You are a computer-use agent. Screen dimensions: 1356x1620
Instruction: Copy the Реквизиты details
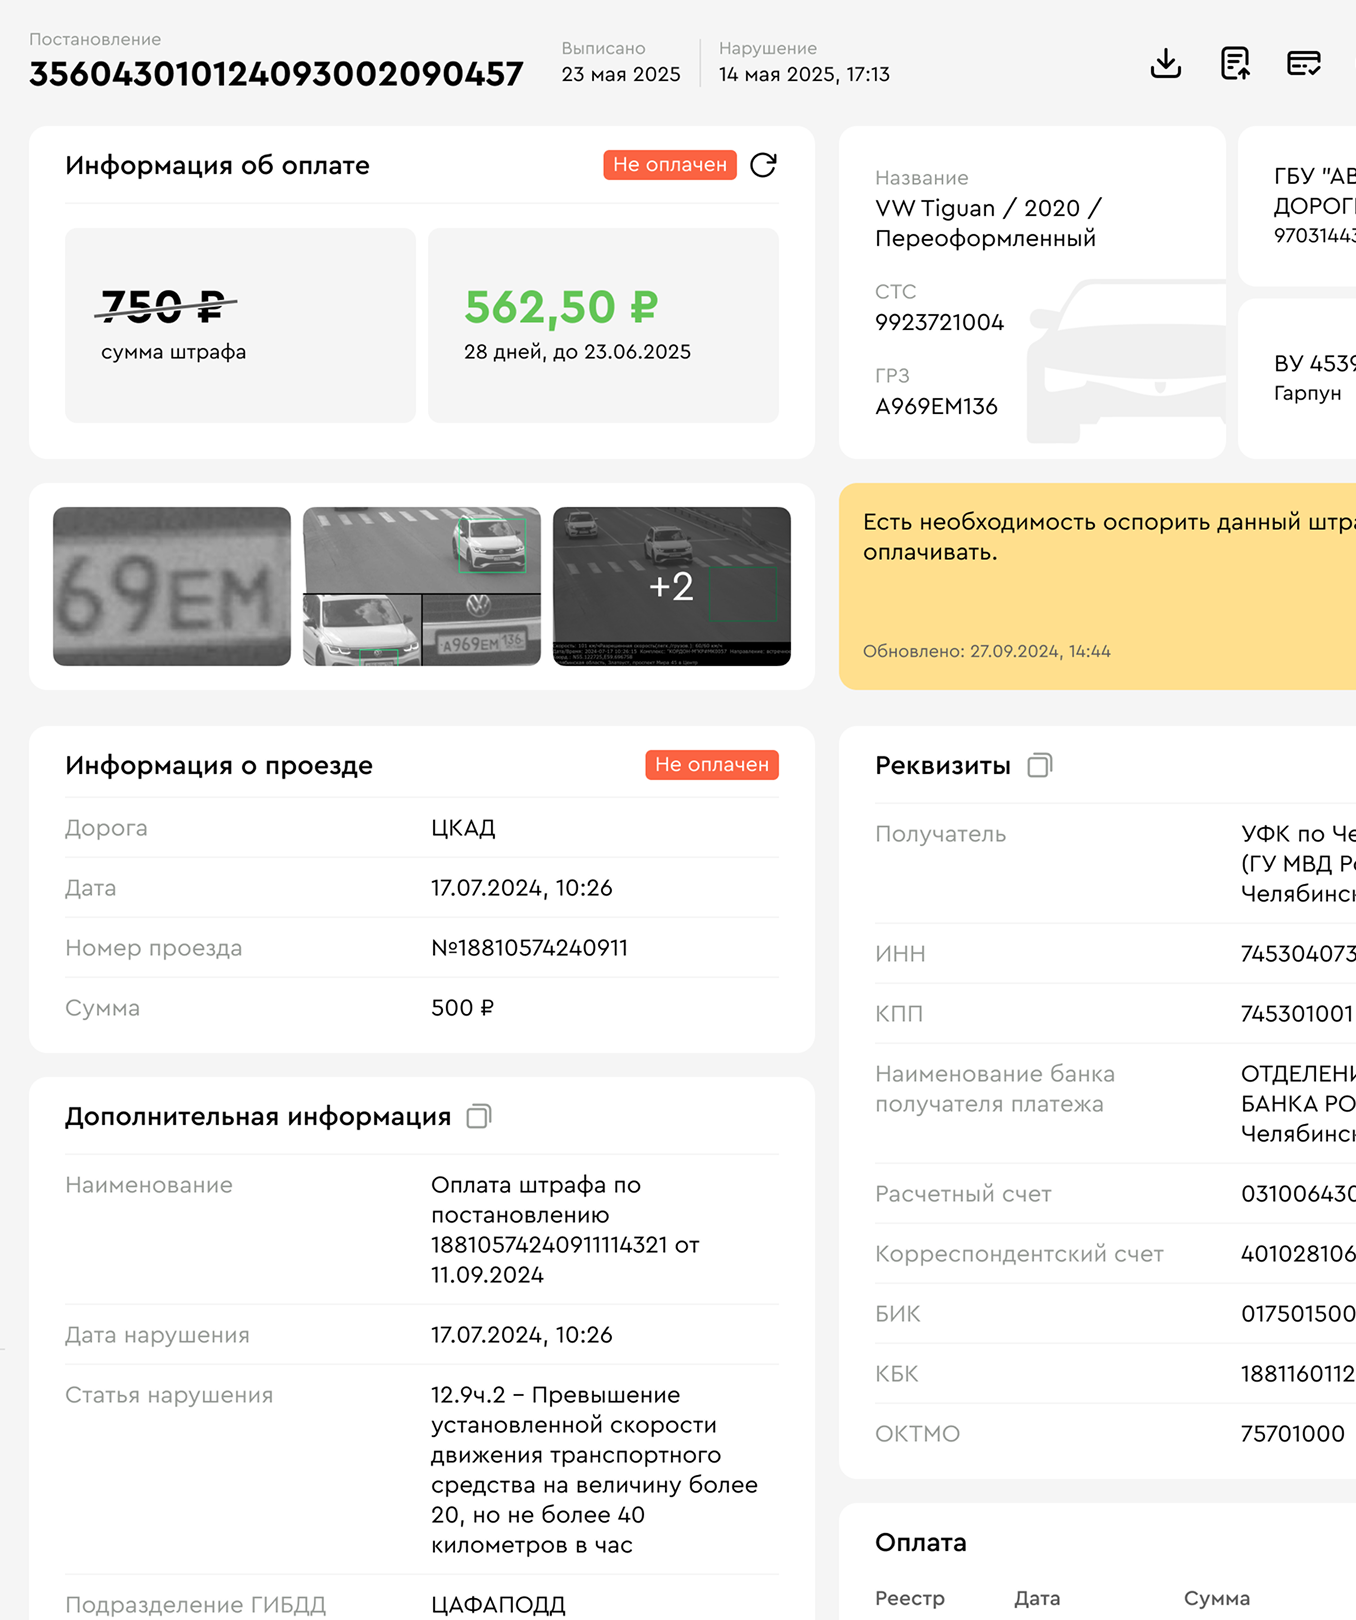pos(1040,766)
